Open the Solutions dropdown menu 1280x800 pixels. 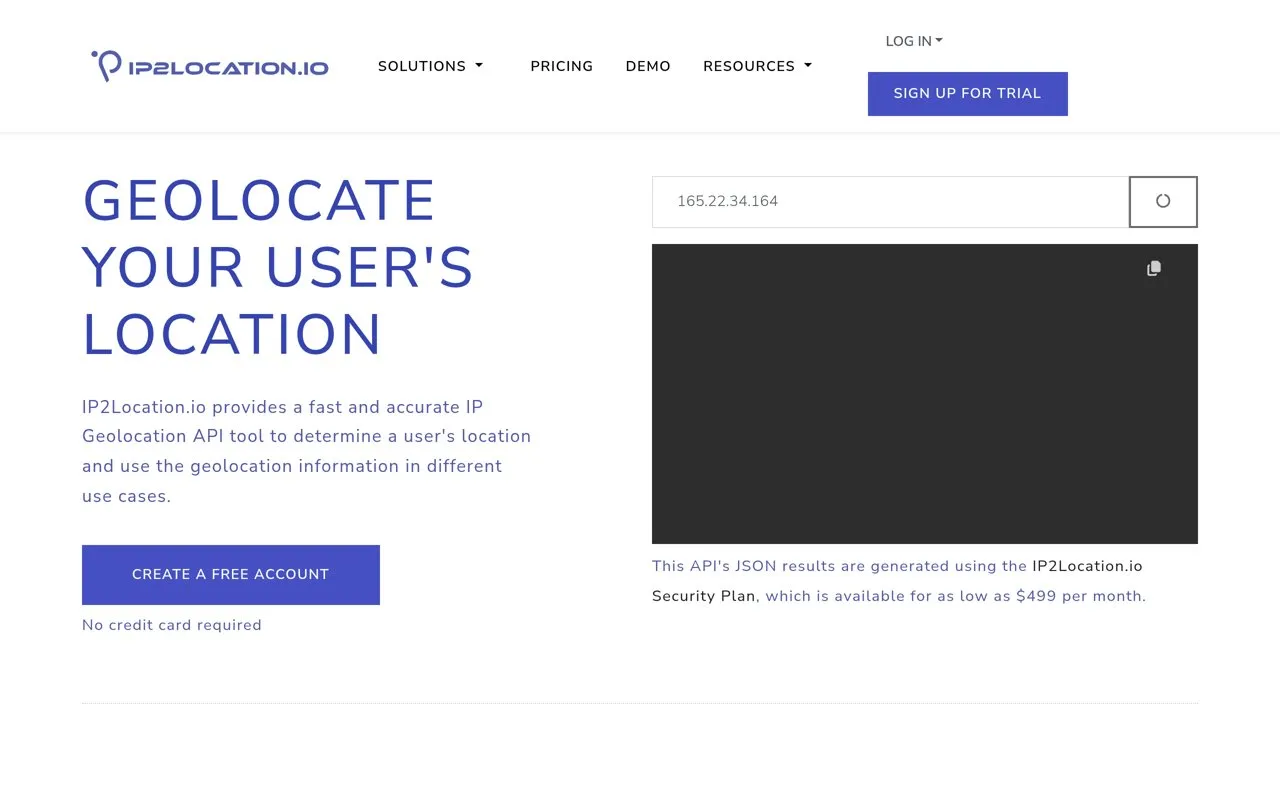[431, 66]
